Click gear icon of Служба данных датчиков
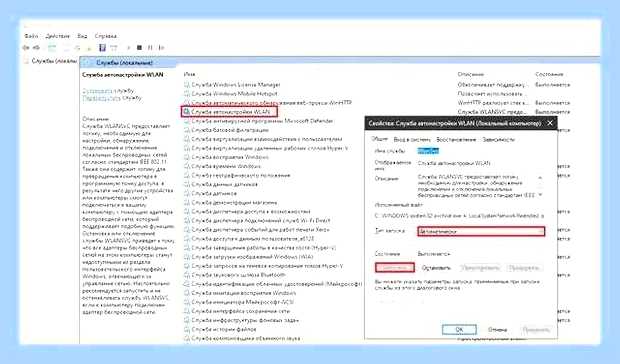 pos(187,185)
